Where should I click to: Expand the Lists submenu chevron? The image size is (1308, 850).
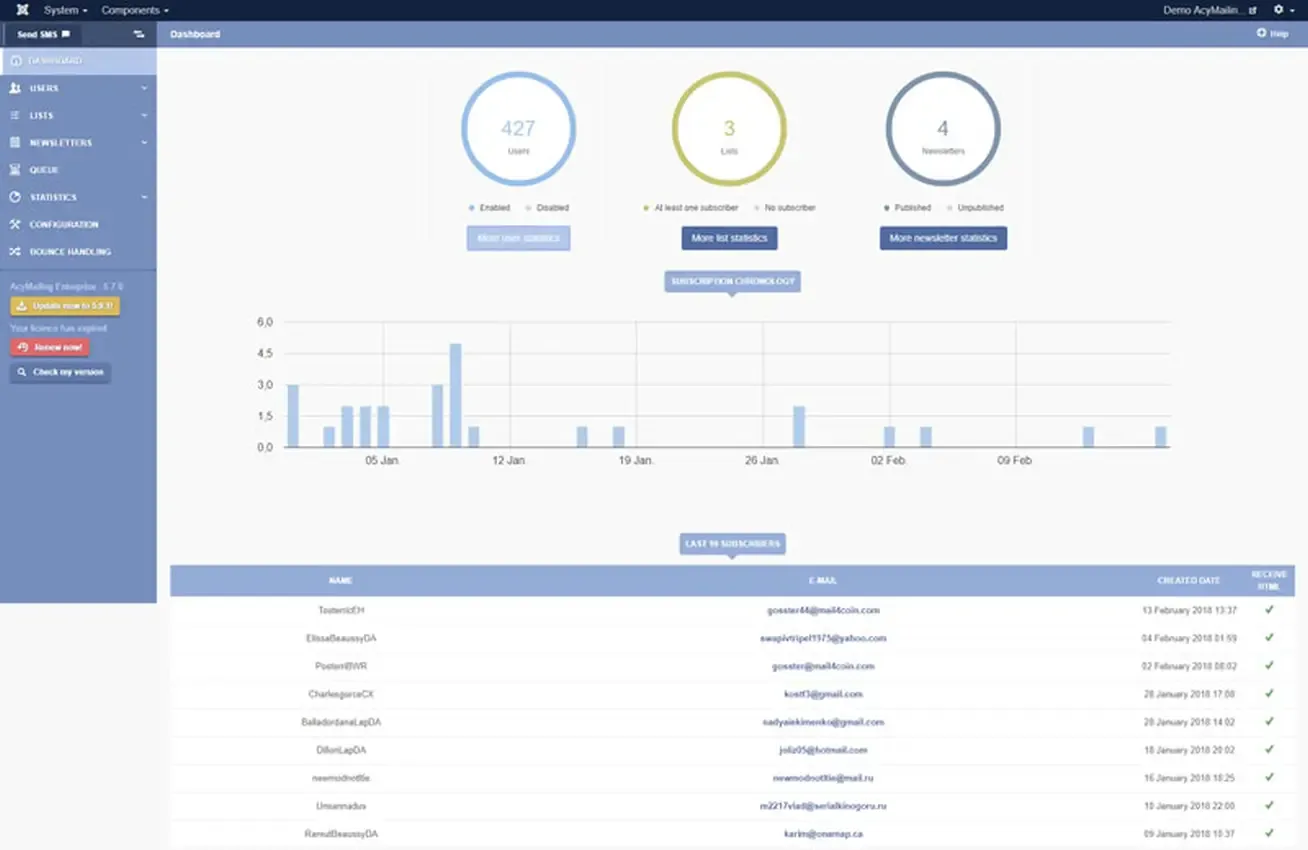pos(144,115)
